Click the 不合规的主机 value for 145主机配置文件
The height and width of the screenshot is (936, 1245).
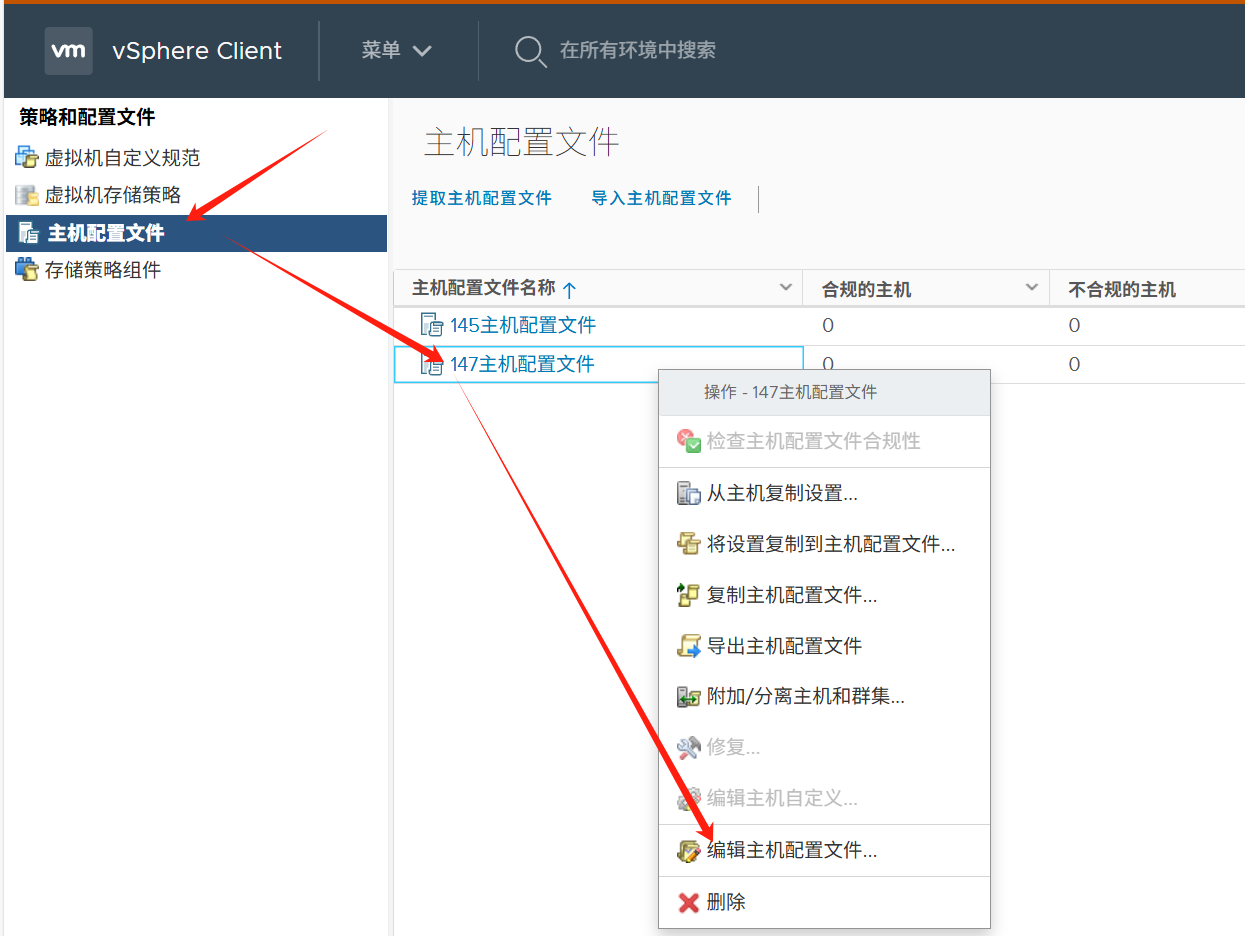pos(1075,325)
